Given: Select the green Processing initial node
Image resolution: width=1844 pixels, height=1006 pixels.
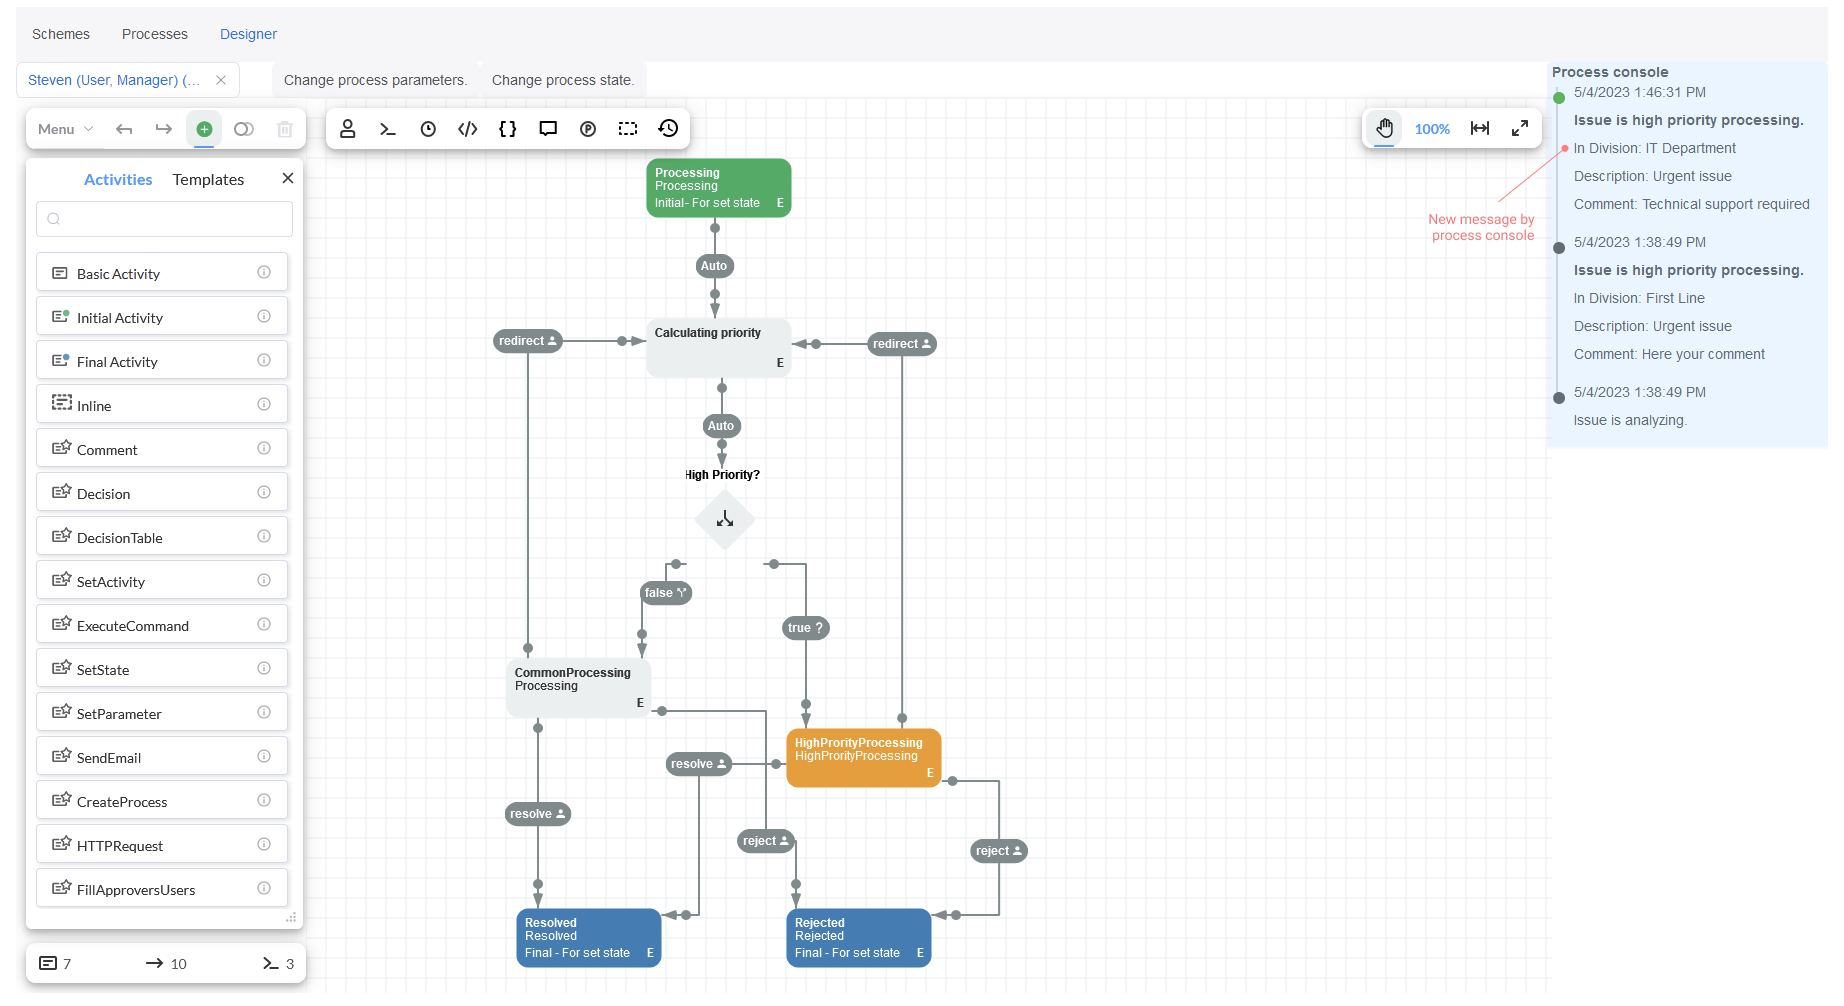Looking at the screenshot, I should click(x=719, y=188).
